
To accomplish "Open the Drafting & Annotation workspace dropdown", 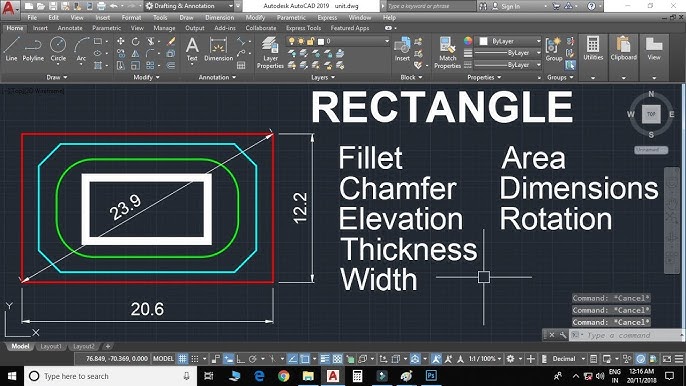I will pyautogui.click(x=189, y=6).
